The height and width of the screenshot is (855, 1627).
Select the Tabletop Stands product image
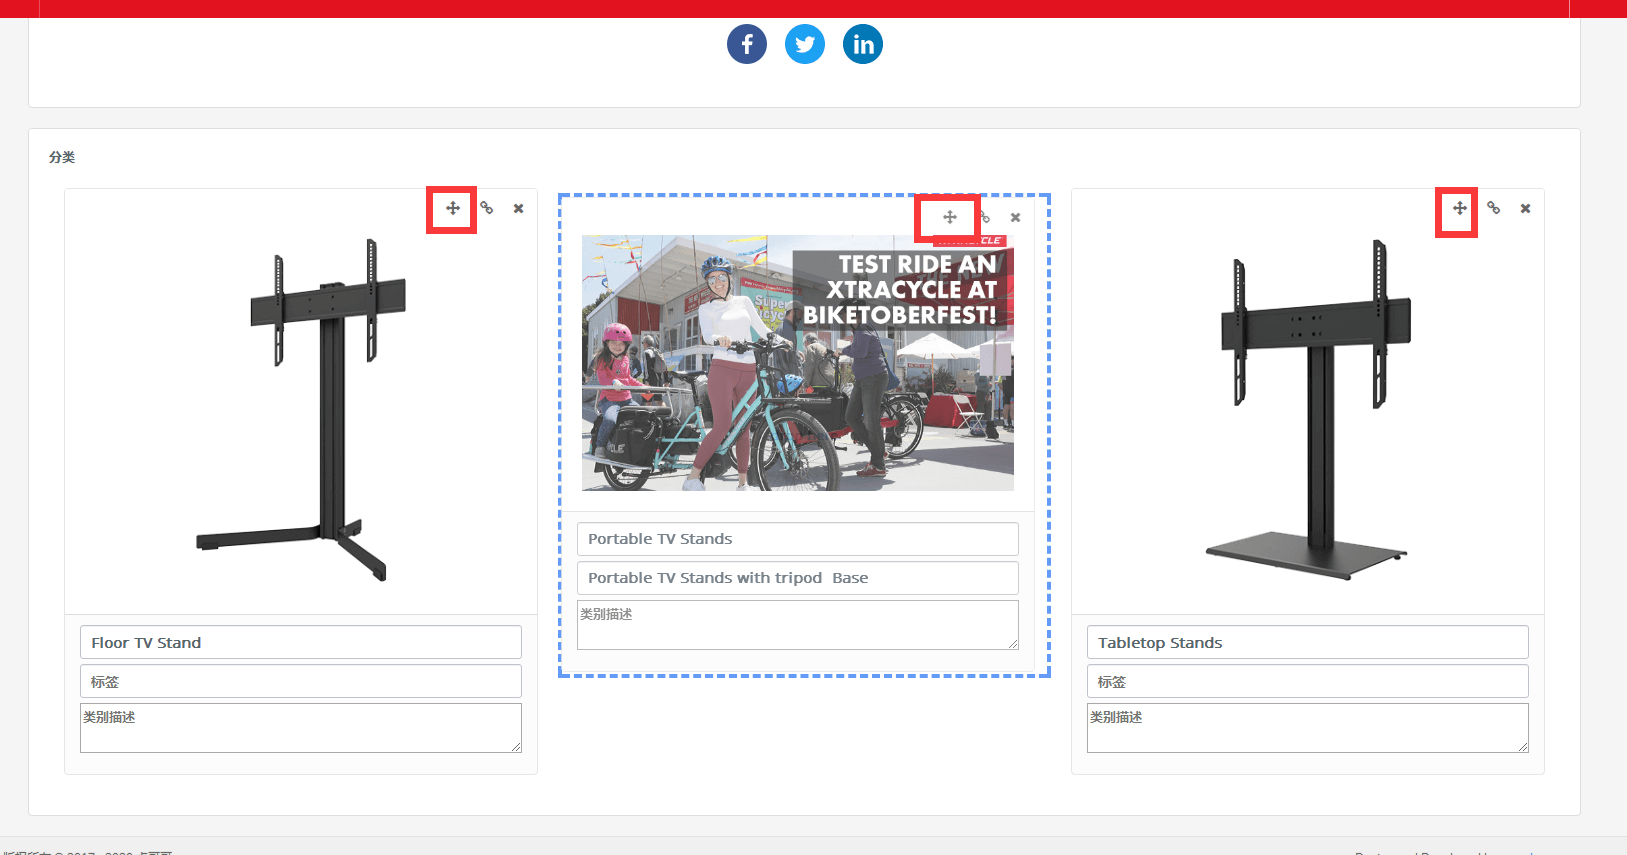[1308, 410]
